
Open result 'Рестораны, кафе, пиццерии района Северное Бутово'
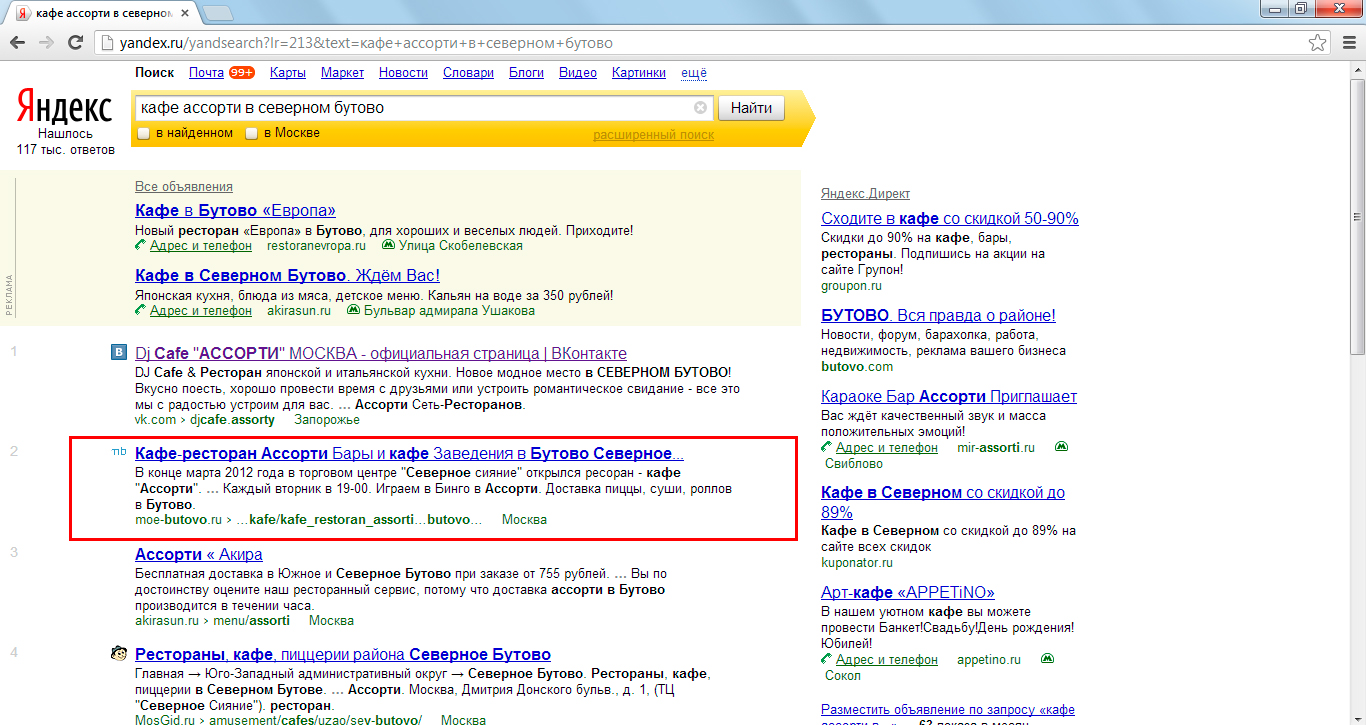pos(343,654)
